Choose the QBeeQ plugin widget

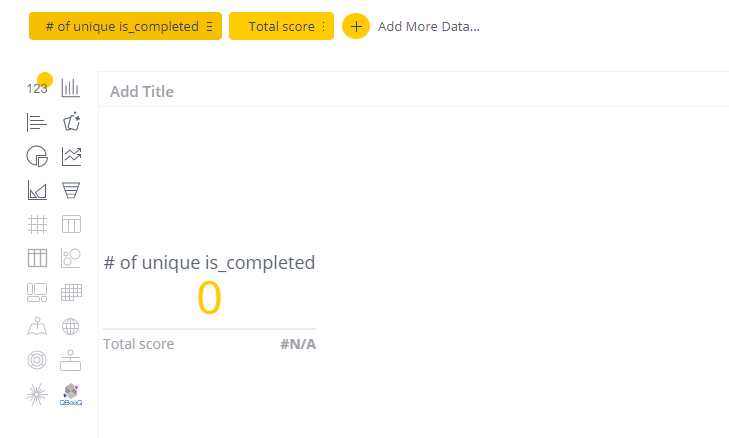(x=71, y=394)
